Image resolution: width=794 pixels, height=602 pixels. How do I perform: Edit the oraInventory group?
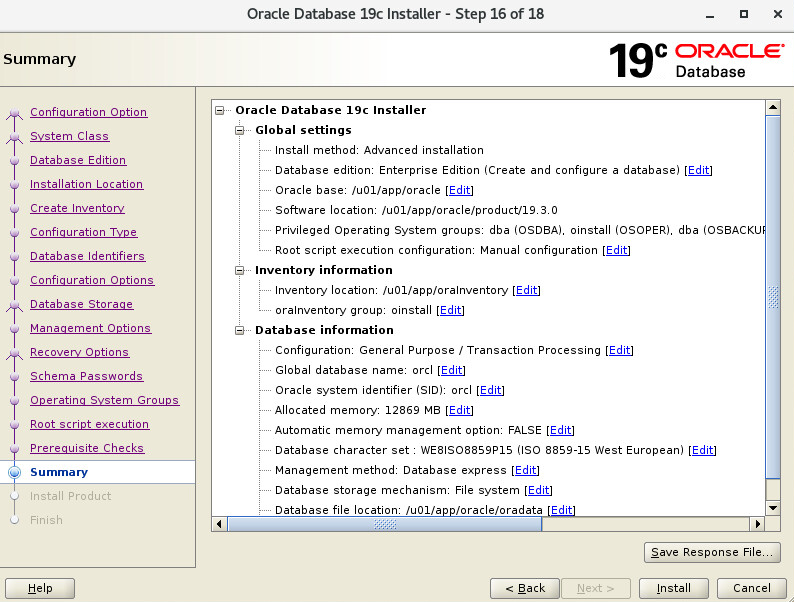[451, 310]
